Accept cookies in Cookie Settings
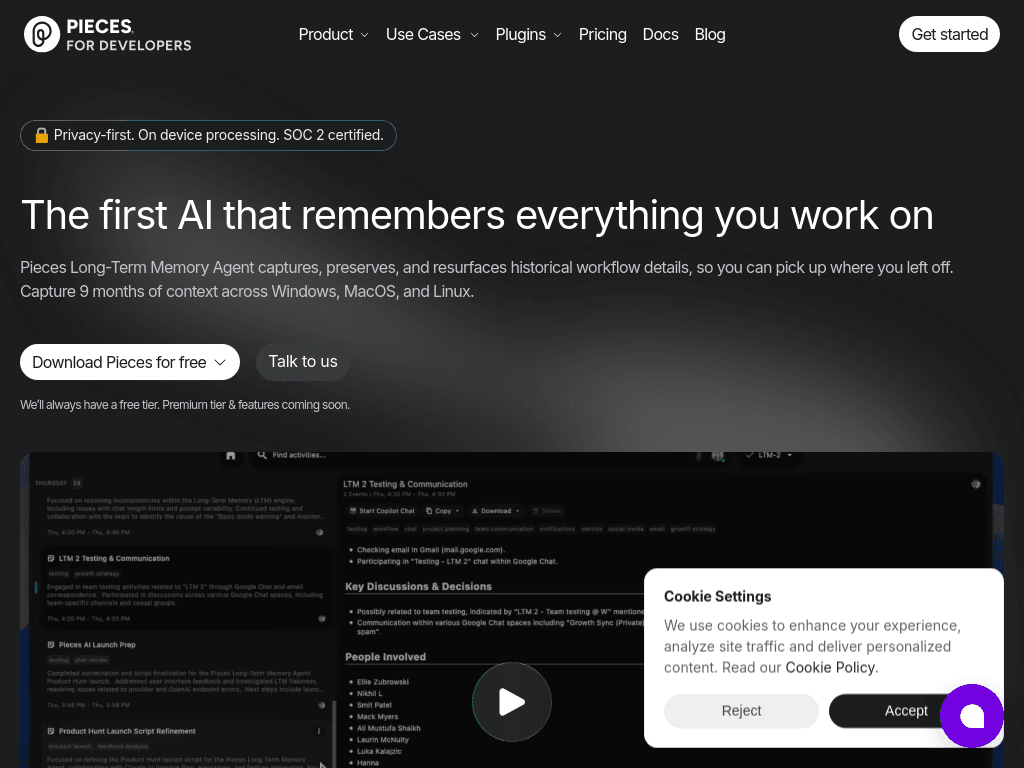Screen dimensions: 1024x768 906,711
